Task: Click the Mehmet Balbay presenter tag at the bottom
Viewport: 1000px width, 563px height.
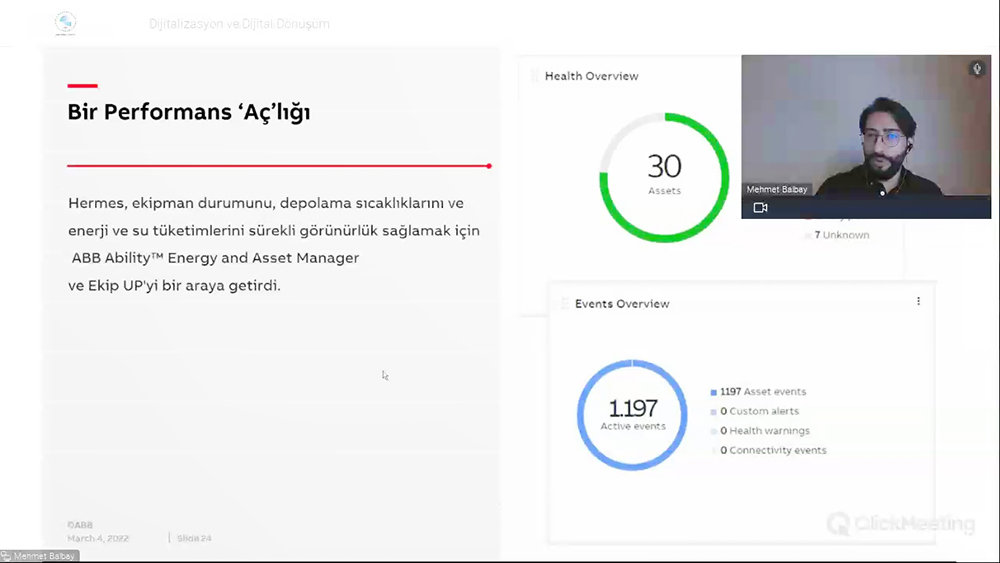Action: tap(40, 556)
